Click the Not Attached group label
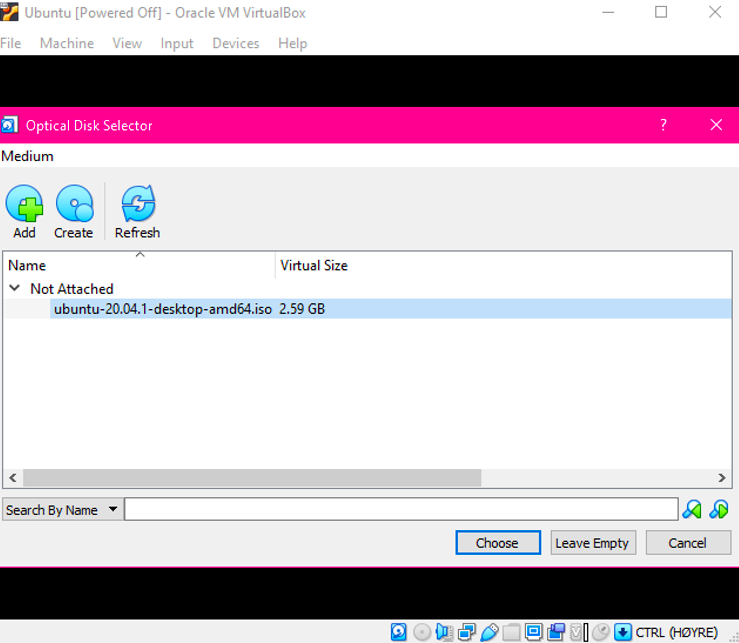Screen dimensions: 739x643 point(72,289)
